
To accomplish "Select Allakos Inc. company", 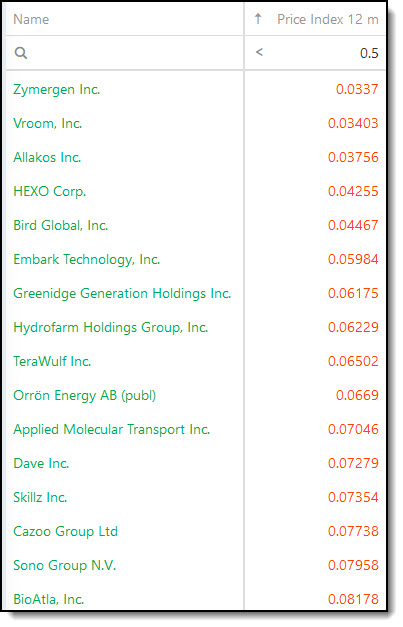I will pyautogui.click(x=47, y=158).
